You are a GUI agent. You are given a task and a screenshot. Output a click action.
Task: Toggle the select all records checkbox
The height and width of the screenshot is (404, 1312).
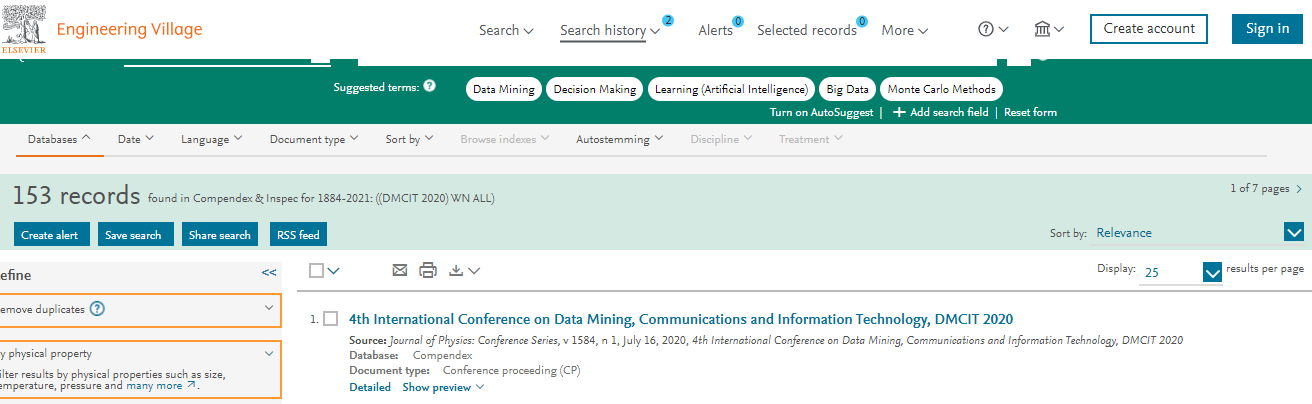click(317, 270)
